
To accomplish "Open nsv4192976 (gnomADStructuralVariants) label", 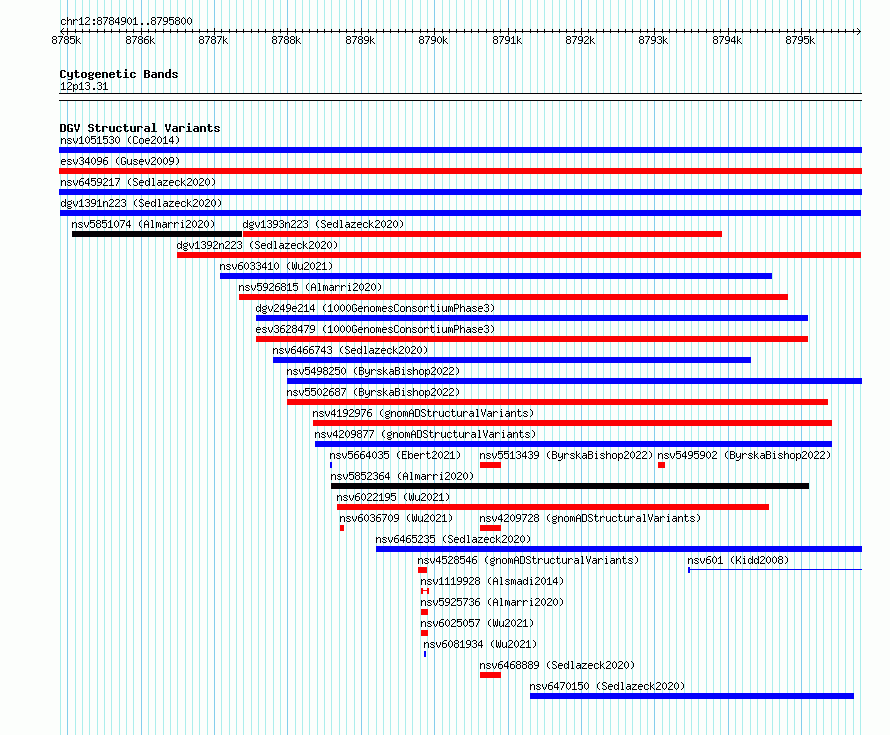I will pyautogui.click(x=423, y=413).
